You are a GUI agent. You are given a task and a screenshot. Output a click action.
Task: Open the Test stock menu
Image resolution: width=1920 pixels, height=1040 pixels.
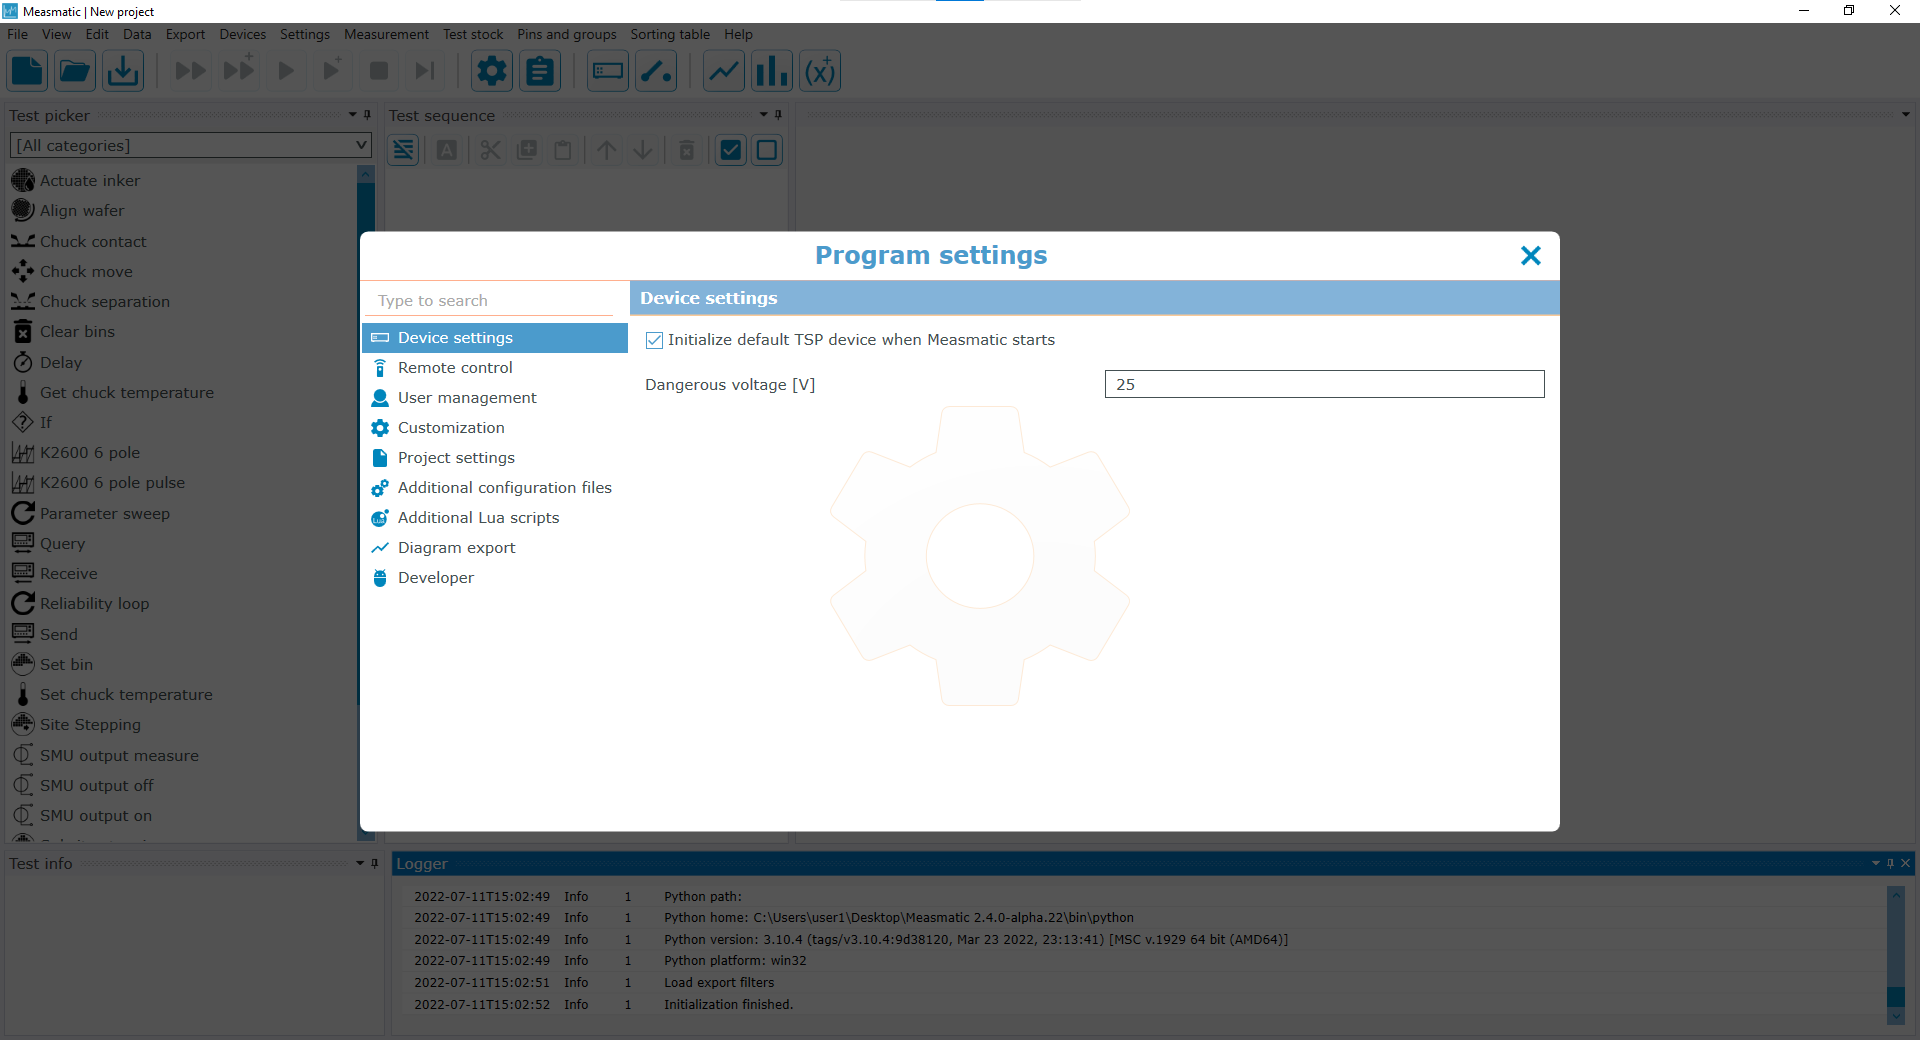[x=473, y=34]
